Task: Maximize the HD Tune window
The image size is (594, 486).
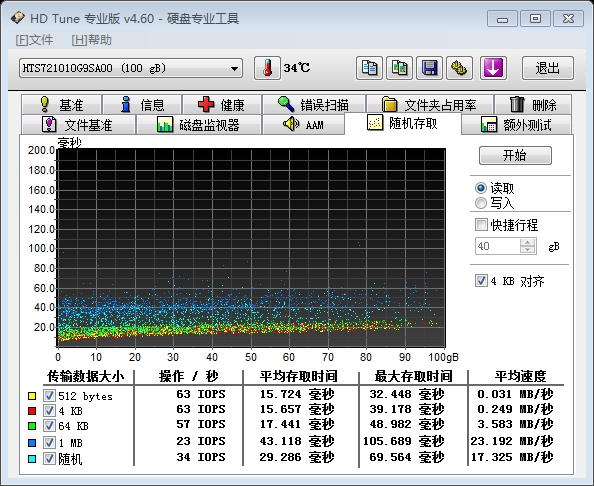Action: [535, 18]
